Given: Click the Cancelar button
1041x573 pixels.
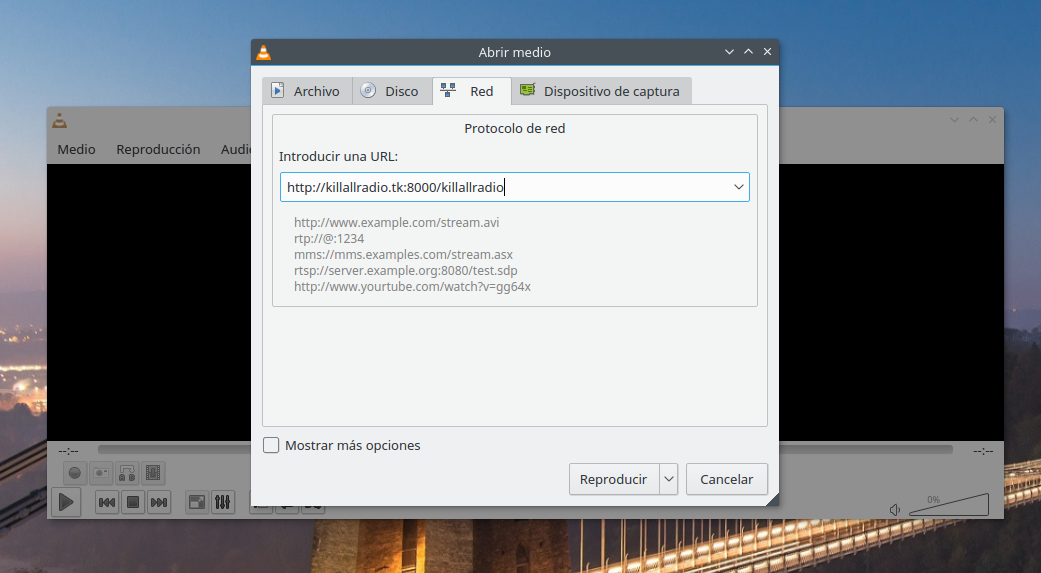Looking at the screenshot, I should coord(727,479).
